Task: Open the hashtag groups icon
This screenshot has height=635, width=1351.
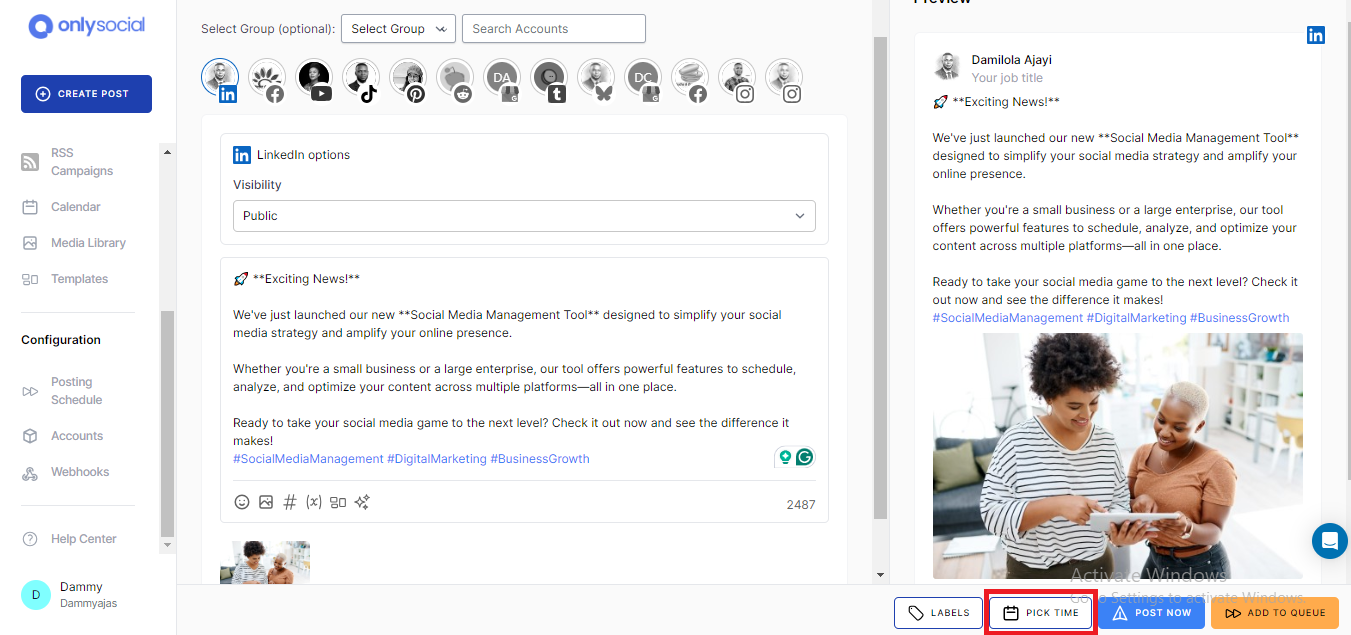Action: pos(290,502)
